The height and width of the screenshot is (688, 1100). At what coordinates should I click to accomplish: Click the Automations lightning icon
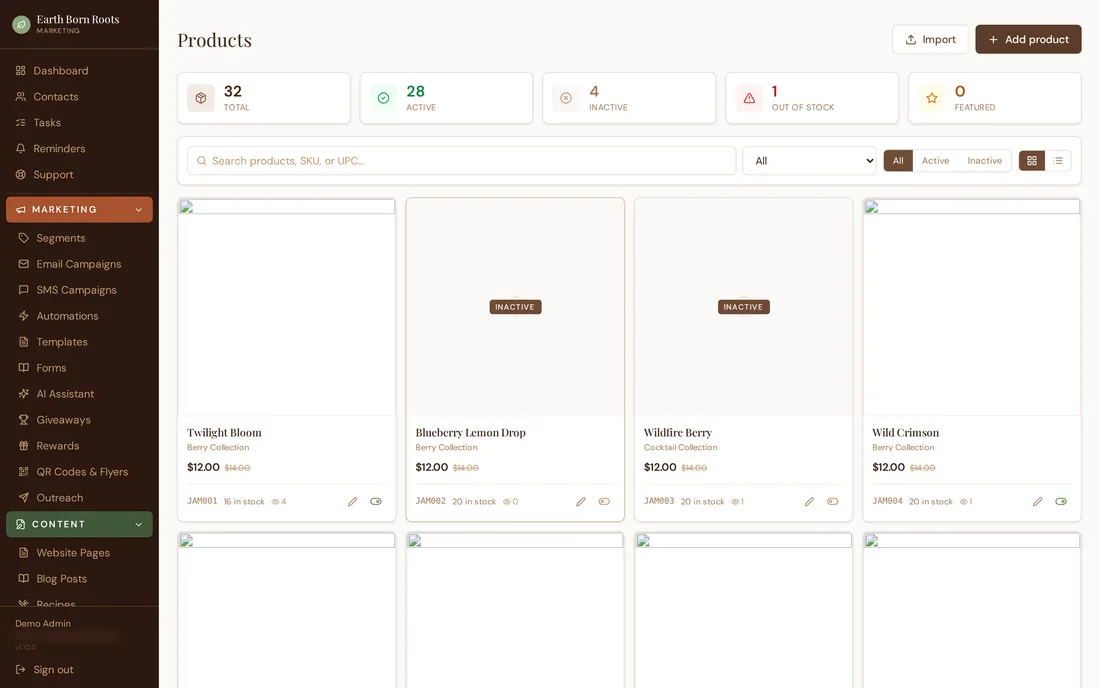tap(24, 316)
